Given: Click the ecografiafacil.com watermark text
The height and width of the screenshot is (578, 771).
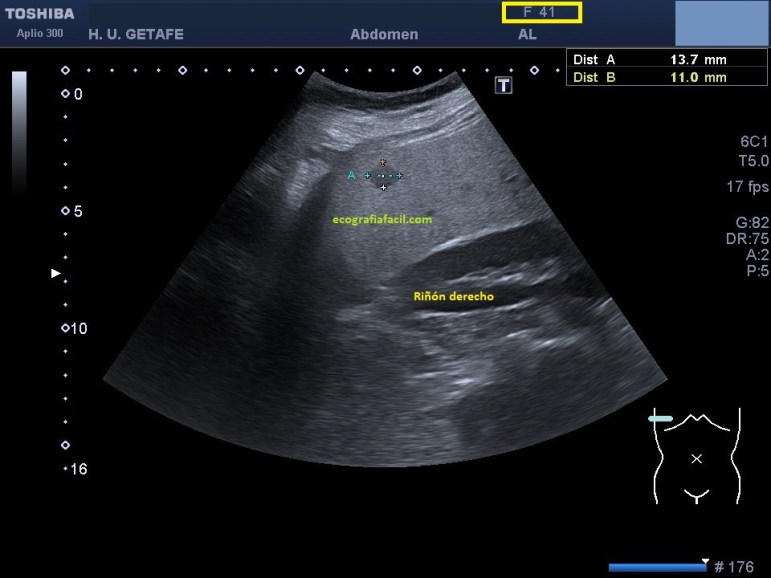Looking at the screenshot, I should pyautogui.click(x=382, y=218).
